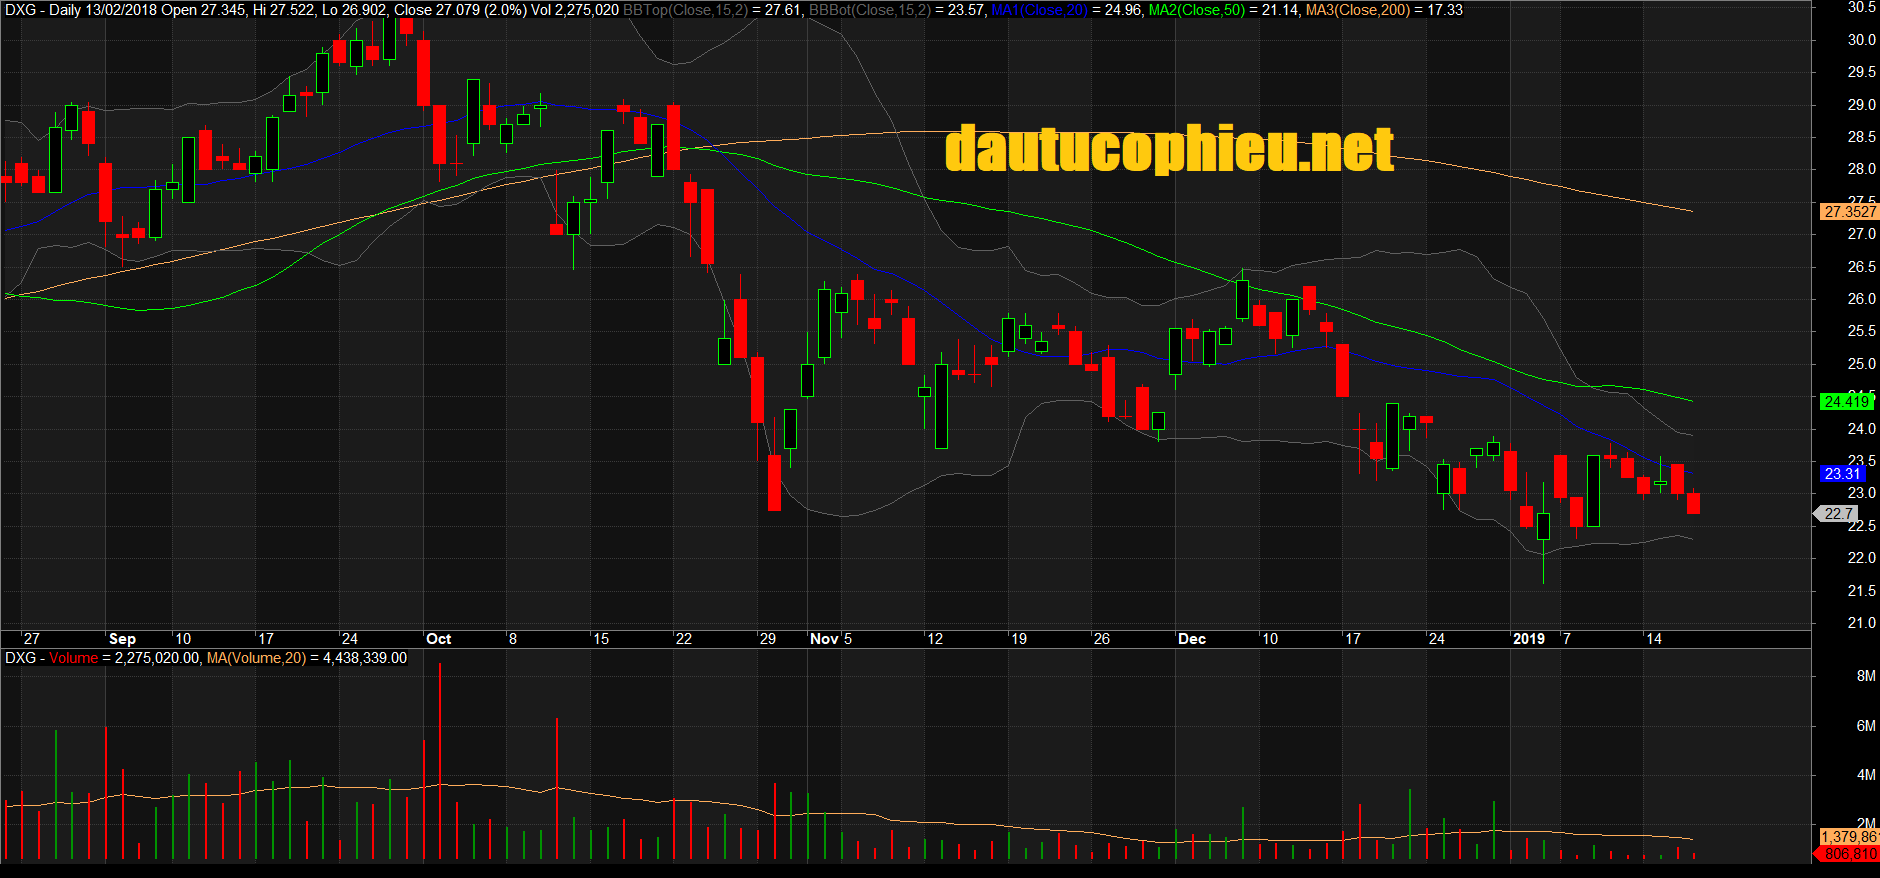This screenshot has height=878, width=1880.
Task: Click the orange 1,379,86 volume tag
Action: point(1848,837)
